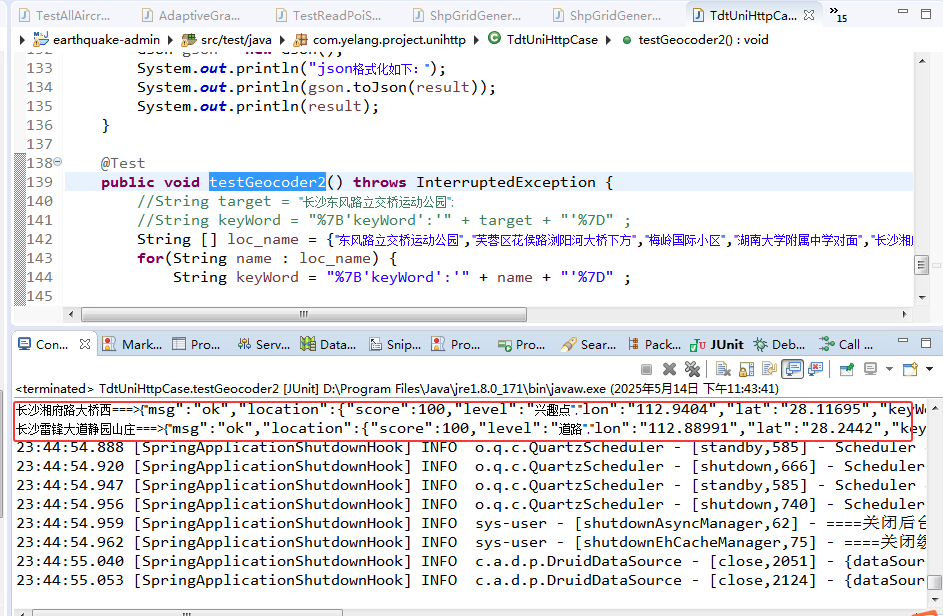Click the 23:44:55.053 DruidDataSource log line
Image resolution: width=943 pixels, height=616 pixels.
470,581
